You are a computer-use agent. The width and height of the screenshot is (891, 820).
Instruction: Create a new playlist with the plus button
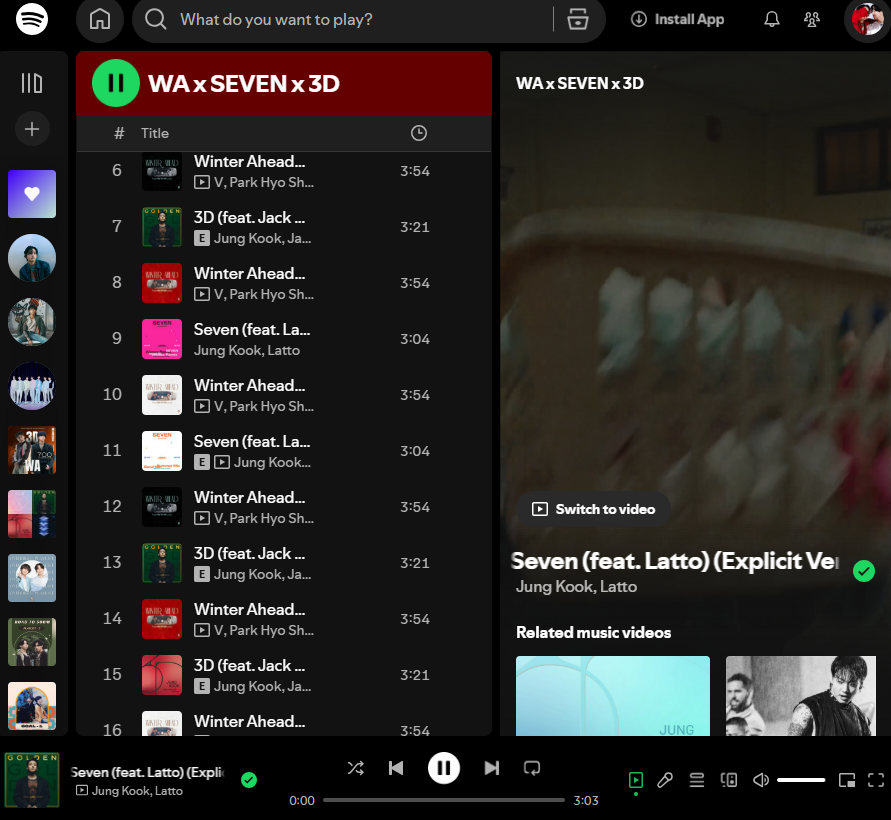pos(32,129)
